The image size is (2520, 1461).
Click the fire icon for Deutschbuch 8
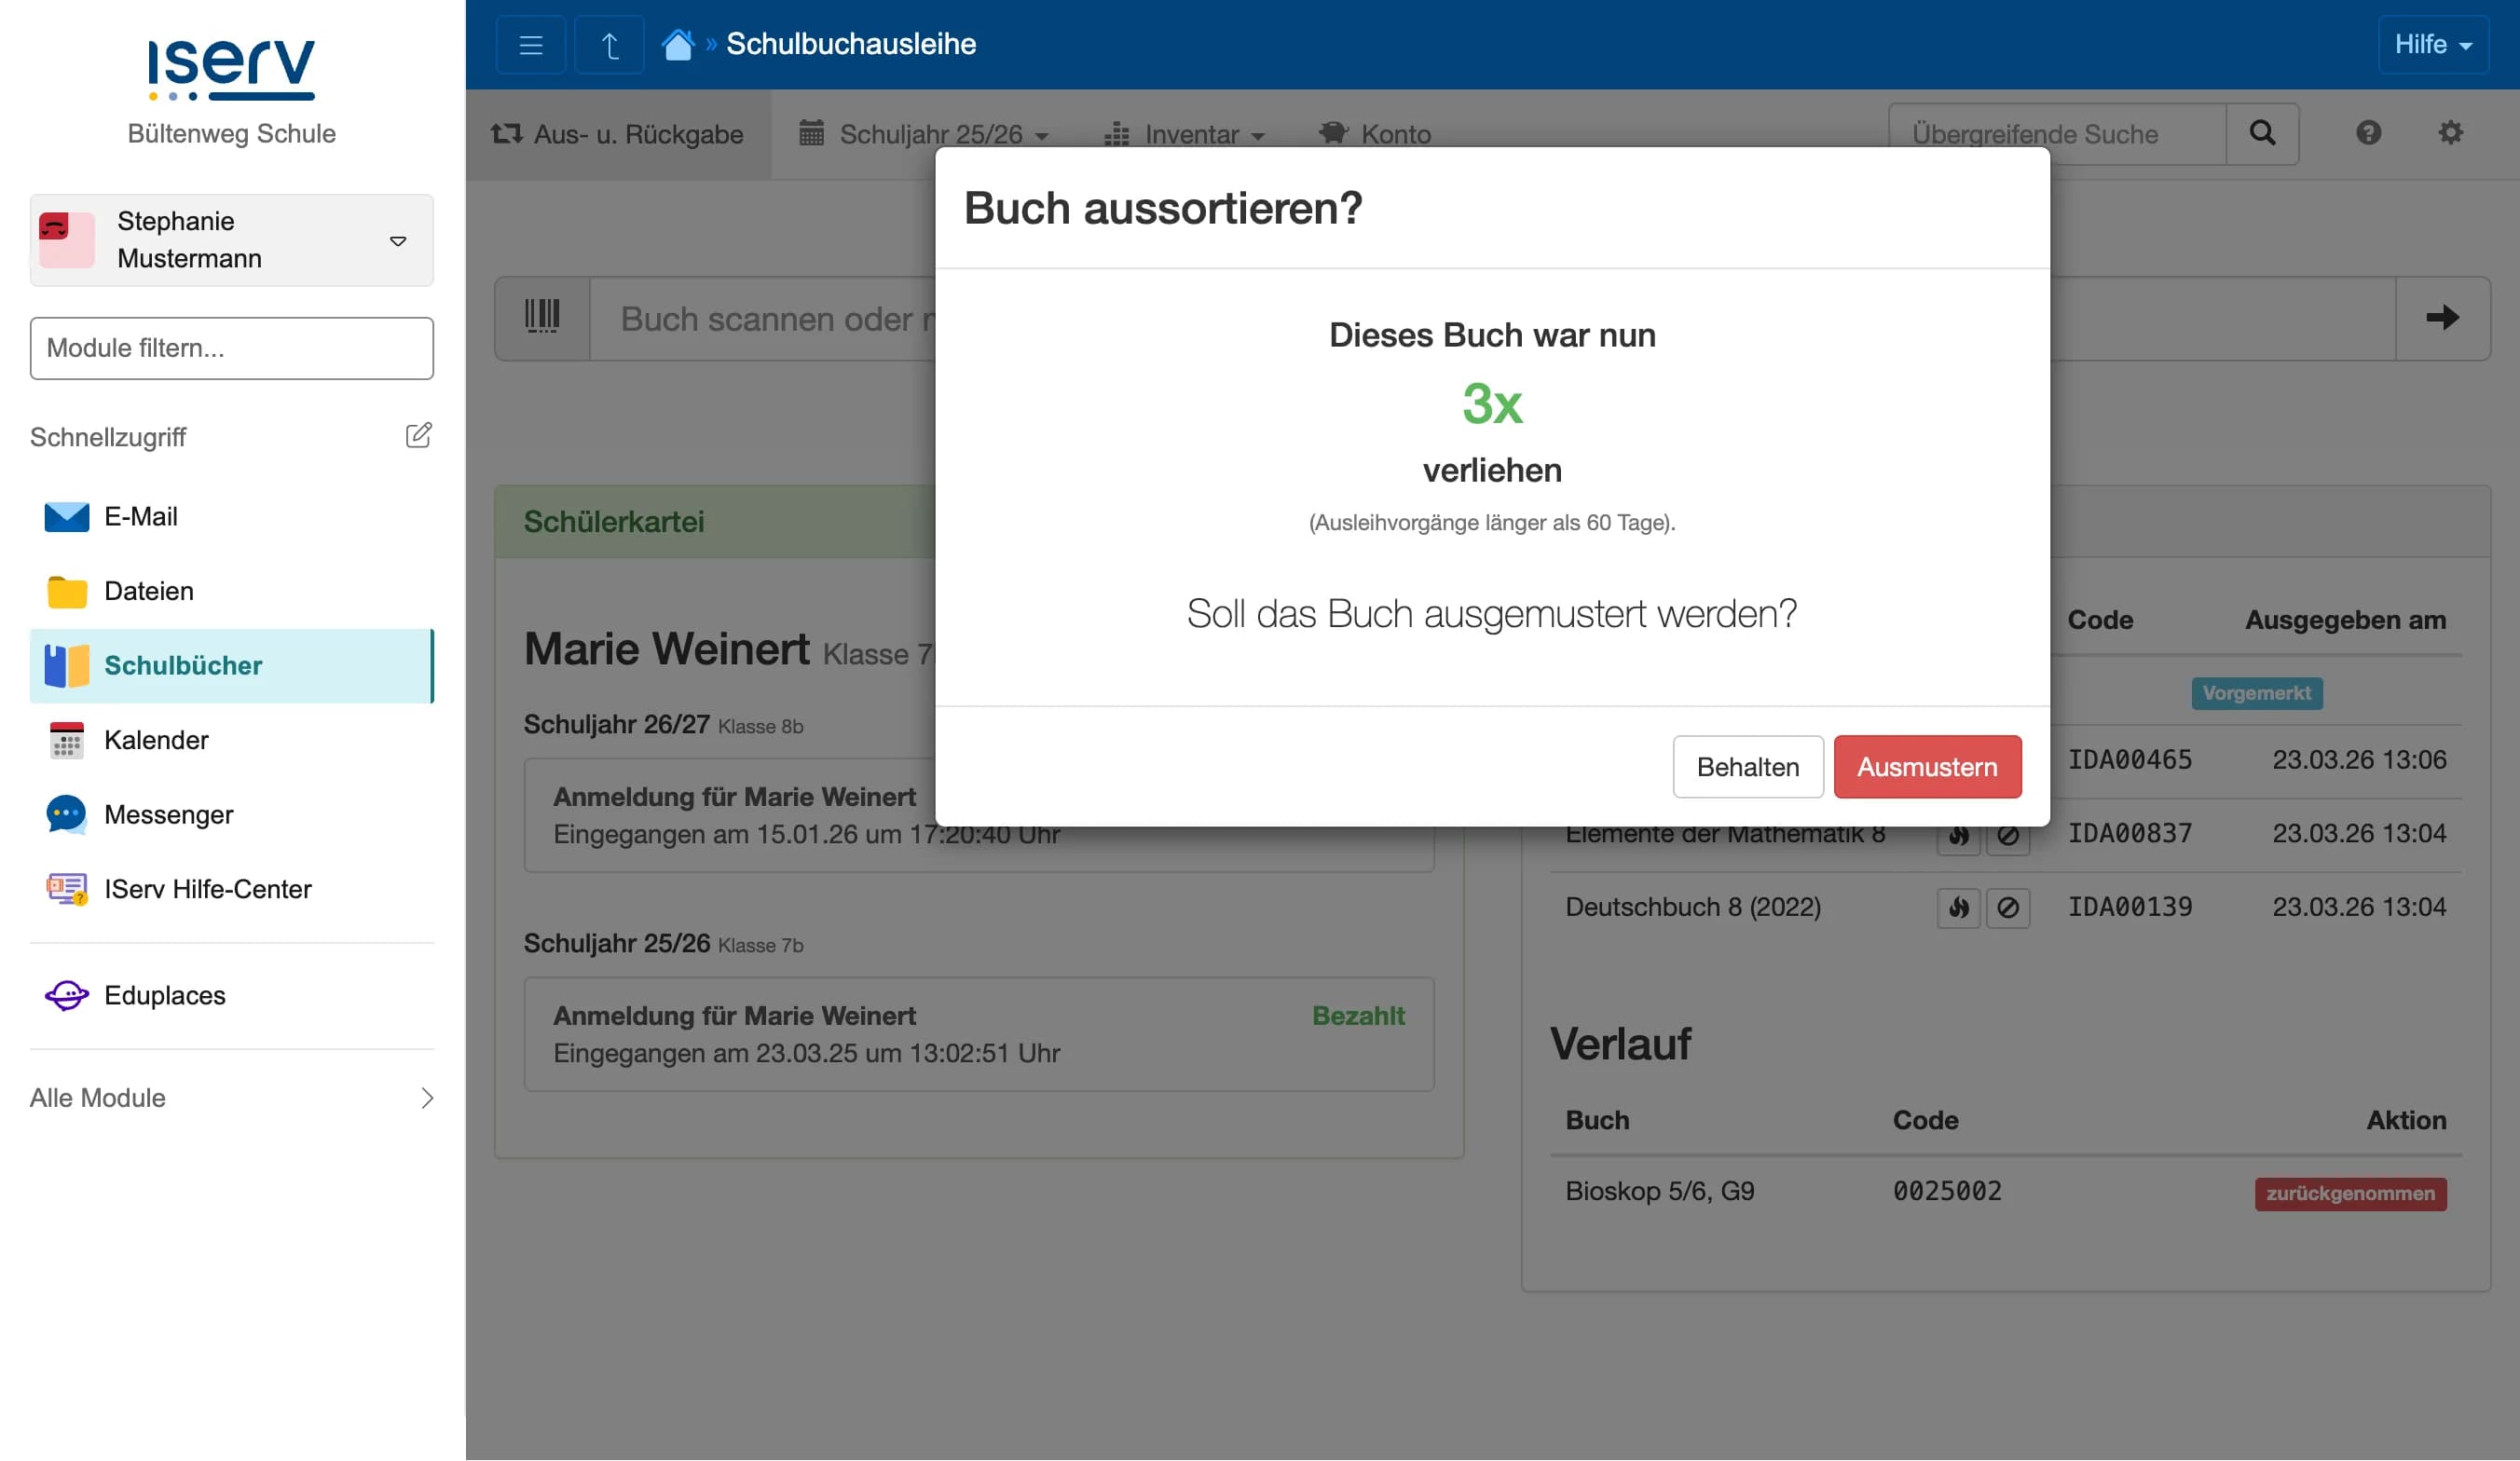(1958, 908)
